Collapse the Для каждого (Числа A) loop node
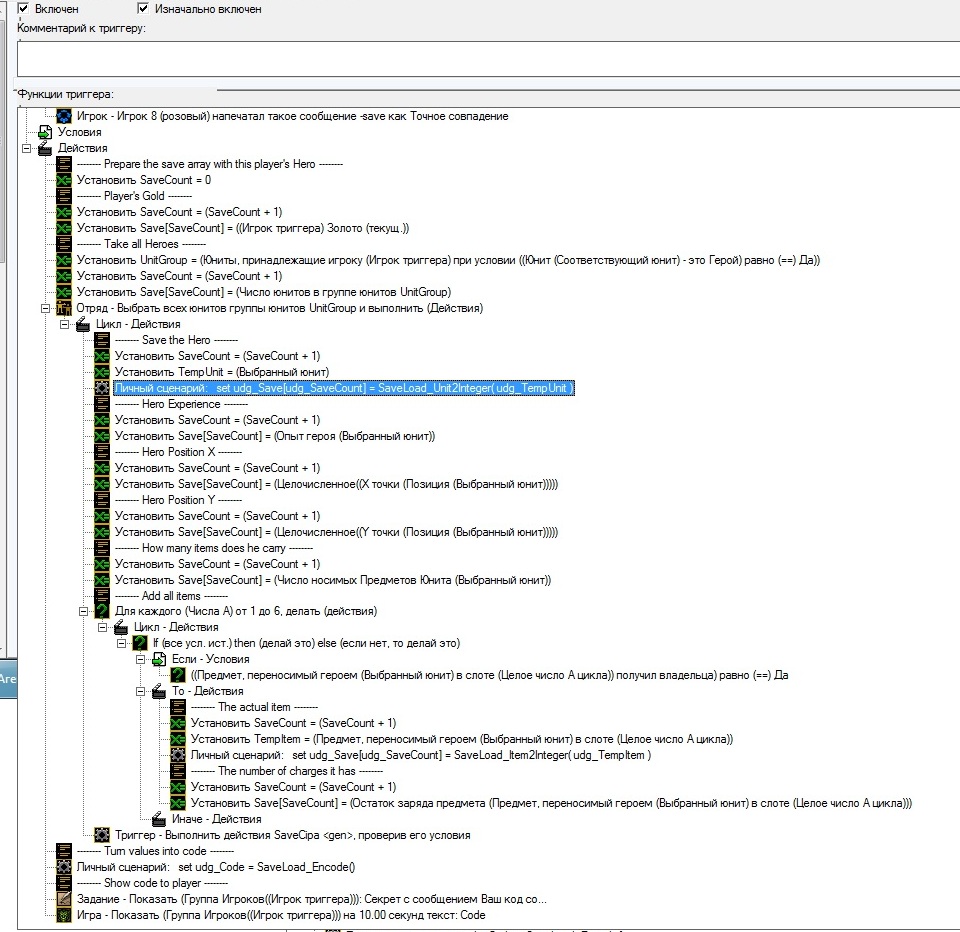The image size is (960, 932). tap(83, 611)
